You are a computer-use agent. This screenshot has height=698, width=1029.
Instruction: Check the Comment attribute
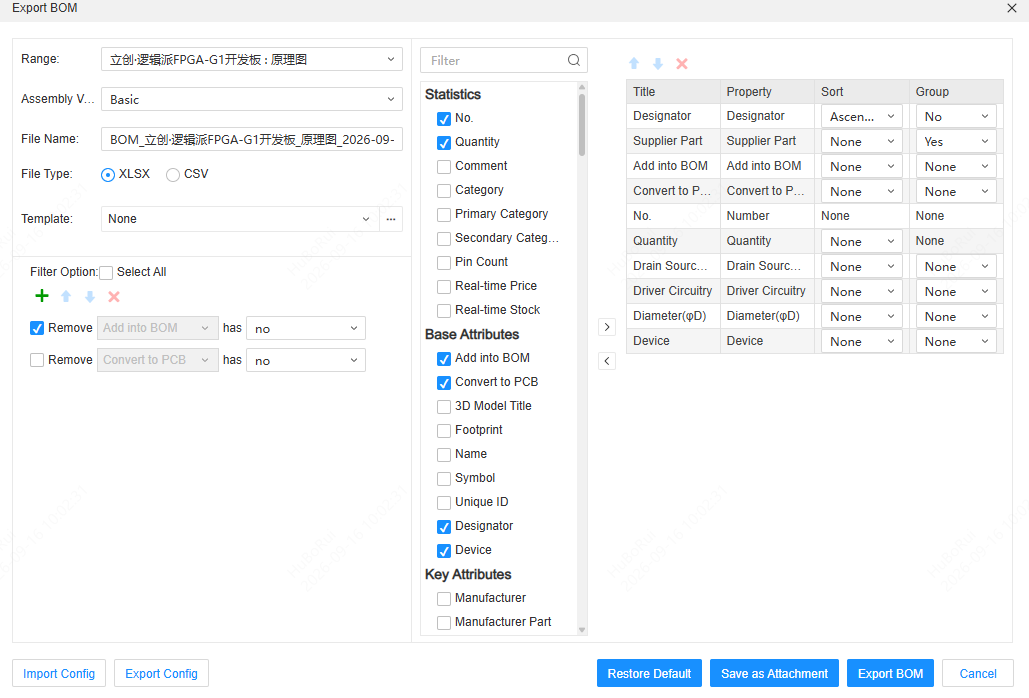click(x=444, y=167)
